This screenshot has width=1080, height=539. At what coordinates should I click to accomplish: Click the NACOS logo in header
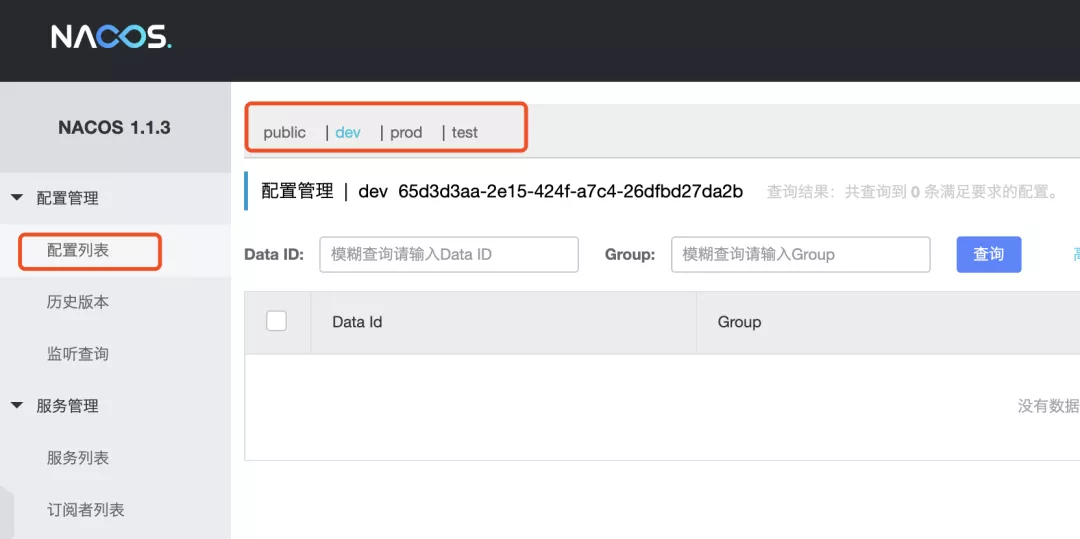tap(112, 37)
